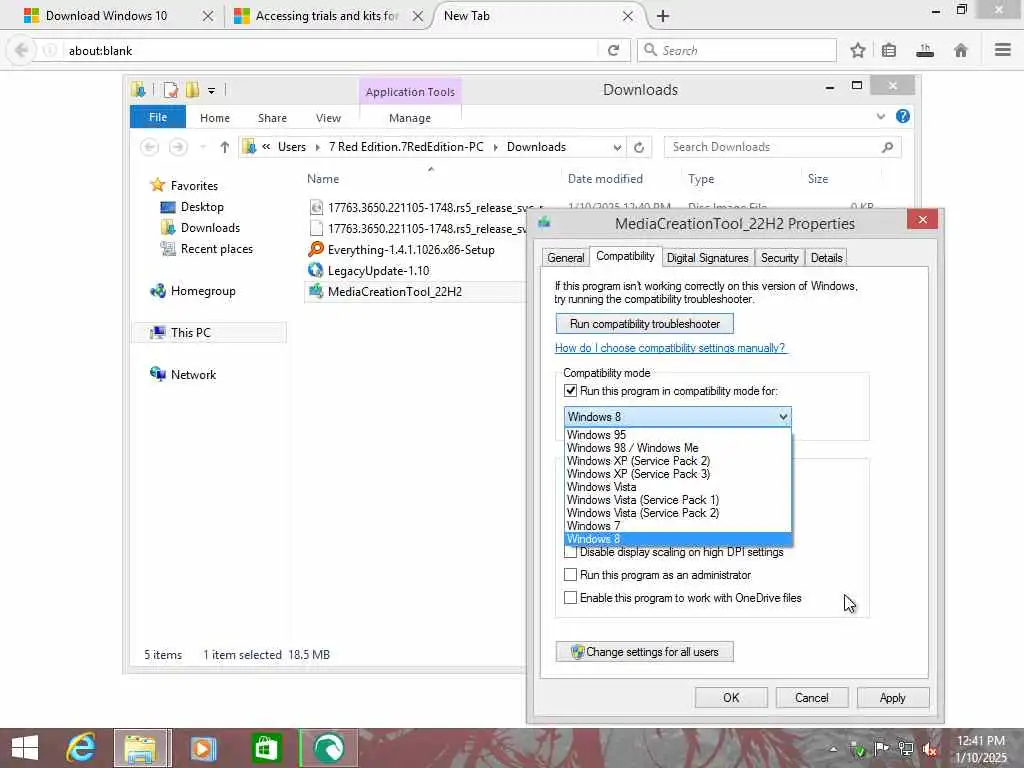Select Windows XP (Service Pack 3) option
This screenshot has height=768, width=1024.
tap(677, 474)
